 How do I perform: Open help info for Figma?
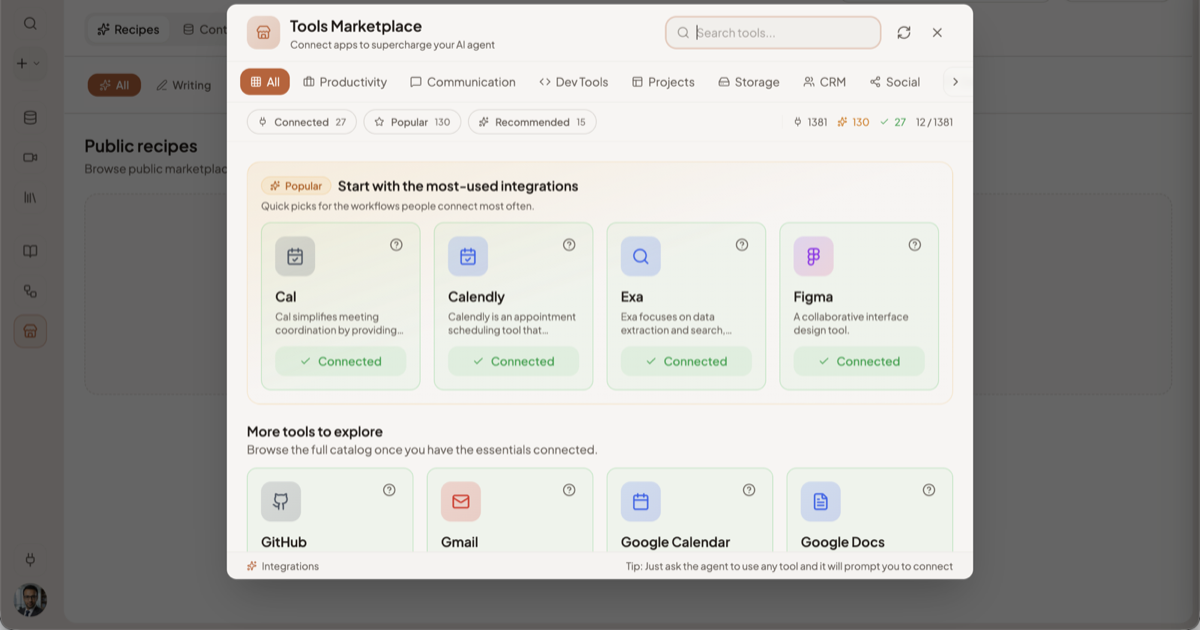click(915, 245)
